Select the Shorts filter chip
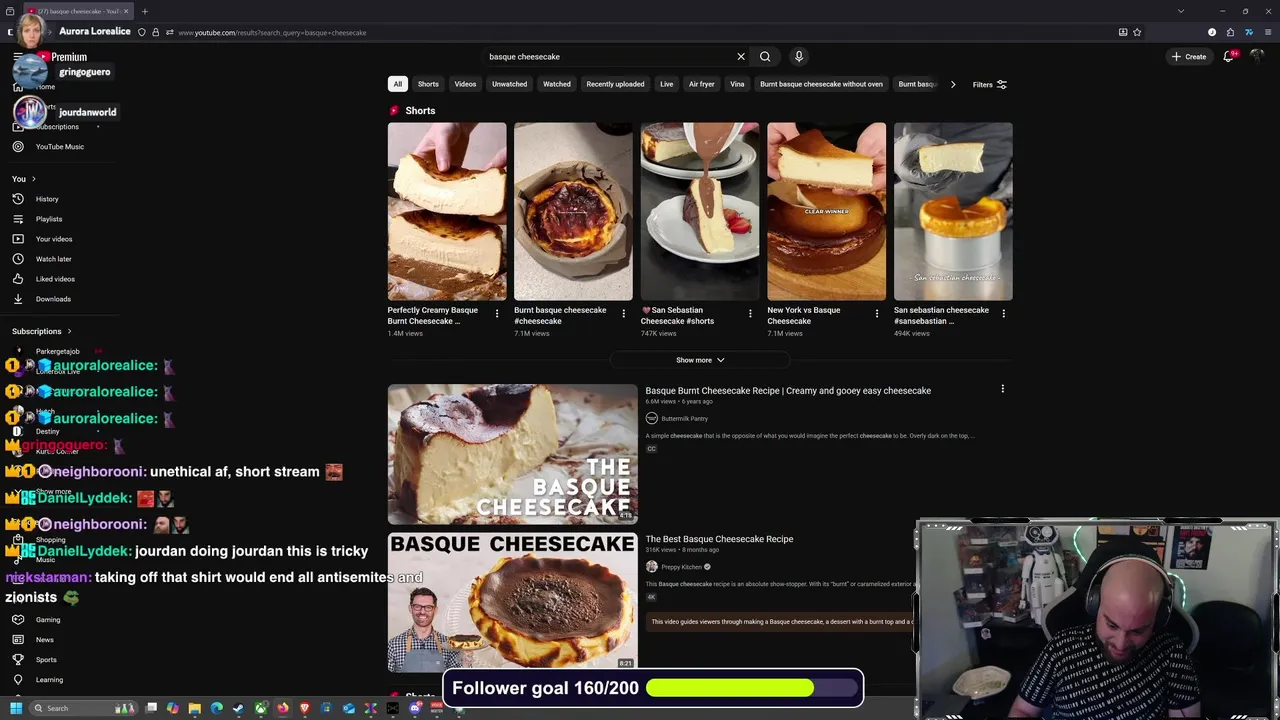 point(428,84)
